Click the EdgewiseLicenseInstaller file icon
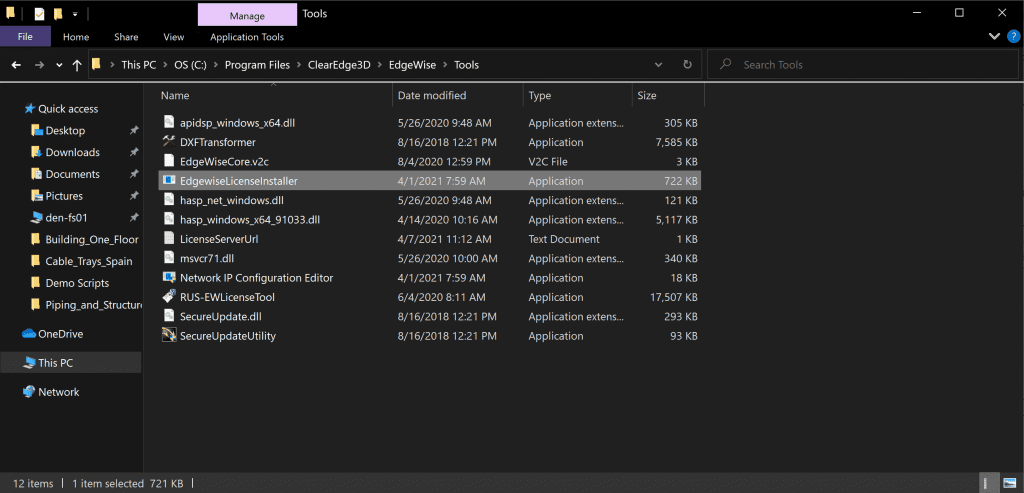Image resolution: width=1024 pixels, height=493 pixels. [x=169, y=181]
